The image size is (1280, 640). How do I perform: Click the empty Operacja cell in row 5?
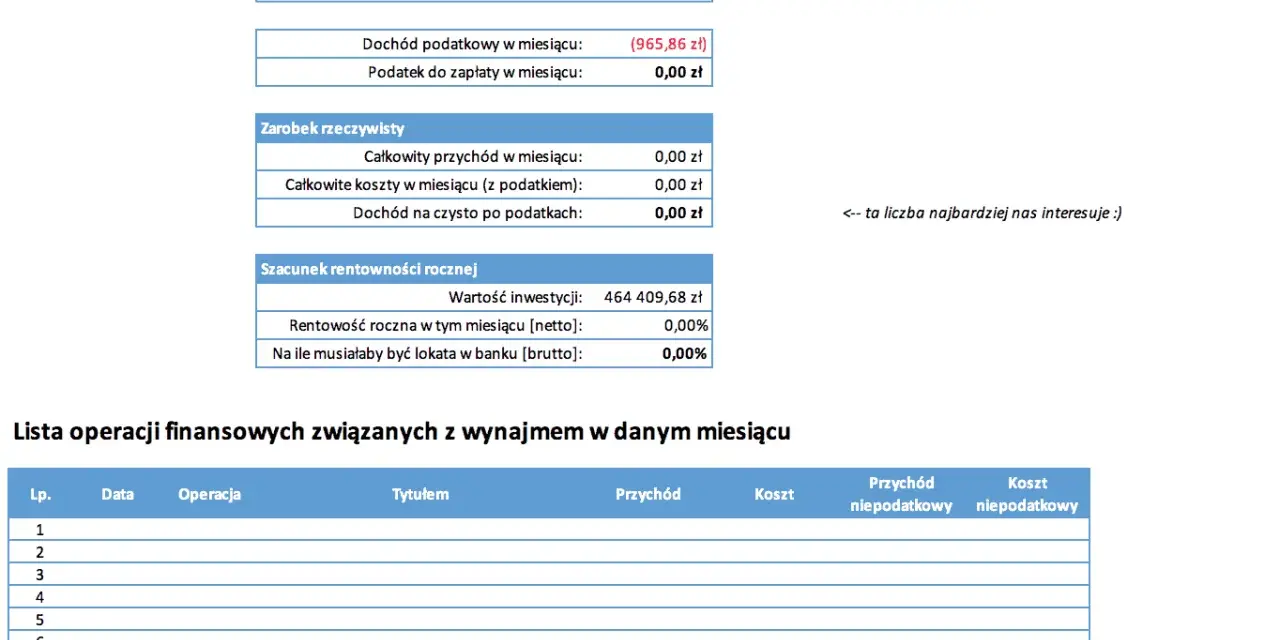210,620
